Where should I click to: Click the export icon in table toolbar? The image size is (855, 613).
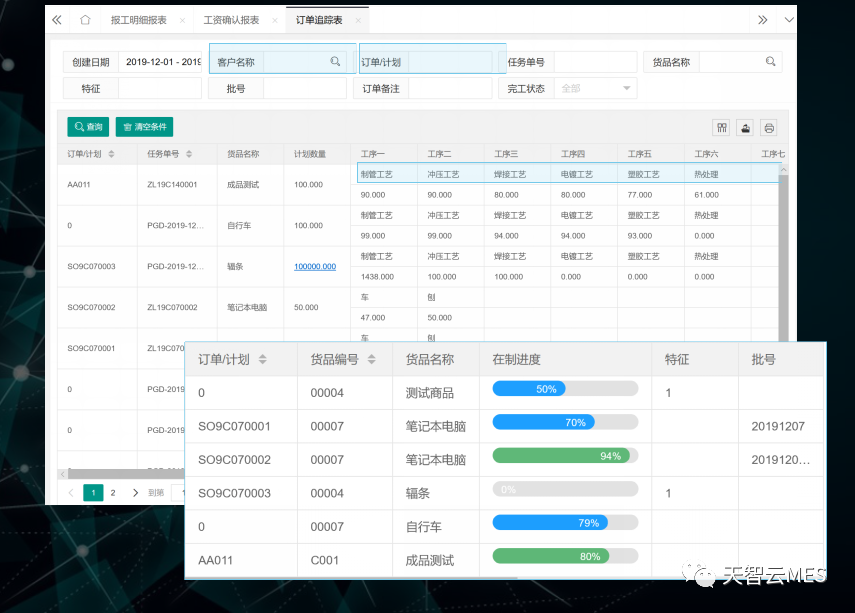pyautogui.click(x=745, y=127)
